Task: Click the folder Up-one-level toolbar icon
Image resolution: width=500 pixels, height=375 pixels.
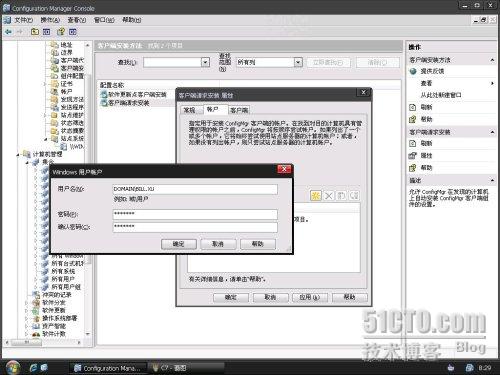Action: point(35,32)
